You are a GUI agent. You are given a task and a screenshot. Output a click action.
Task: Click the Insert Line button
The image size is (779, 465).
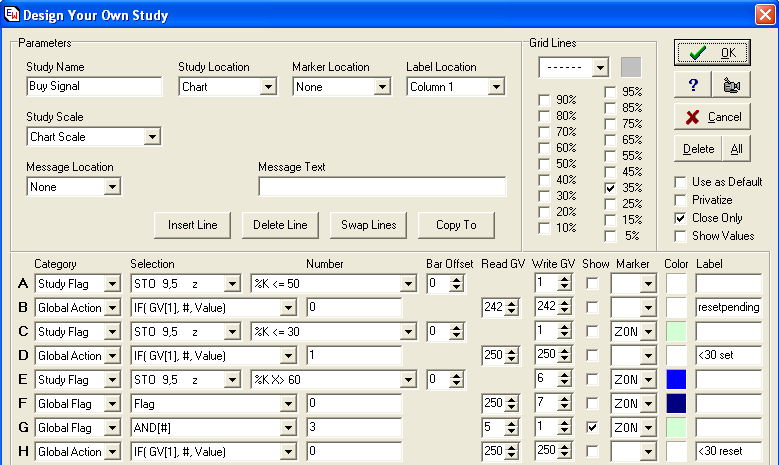point(193,225)
